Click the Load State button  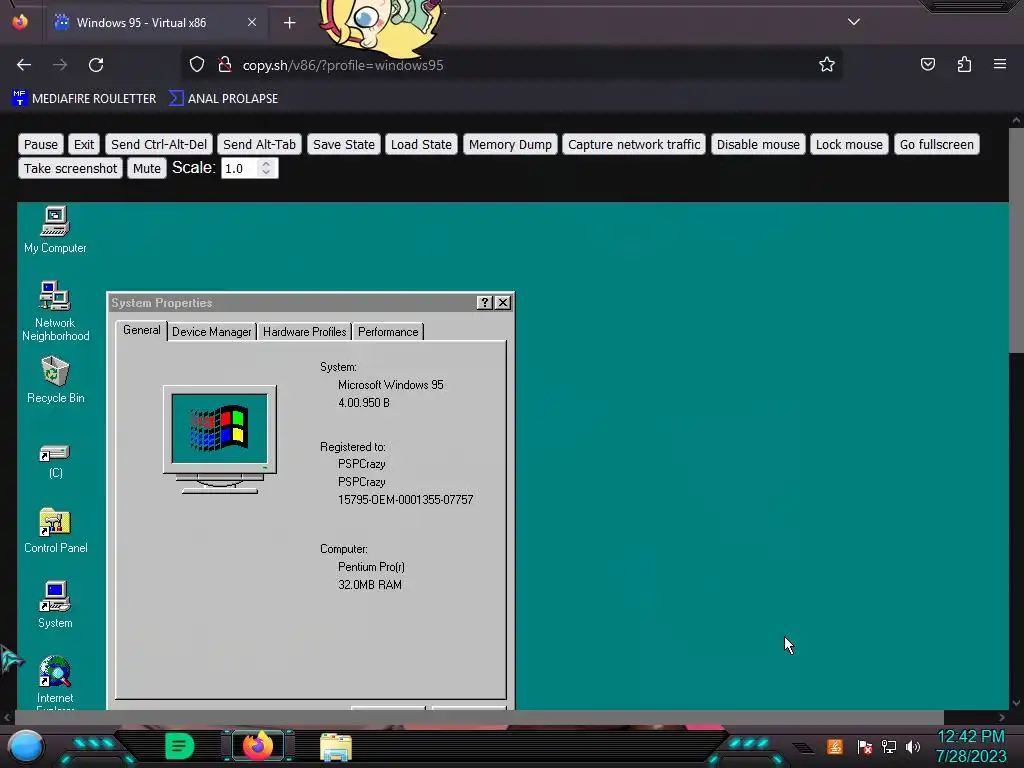coord(421,144)
